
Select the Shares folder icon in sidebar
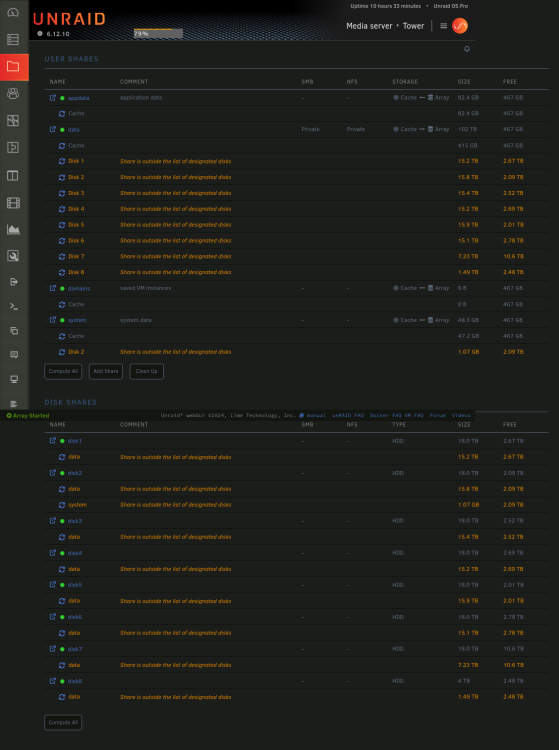[13, 66]
